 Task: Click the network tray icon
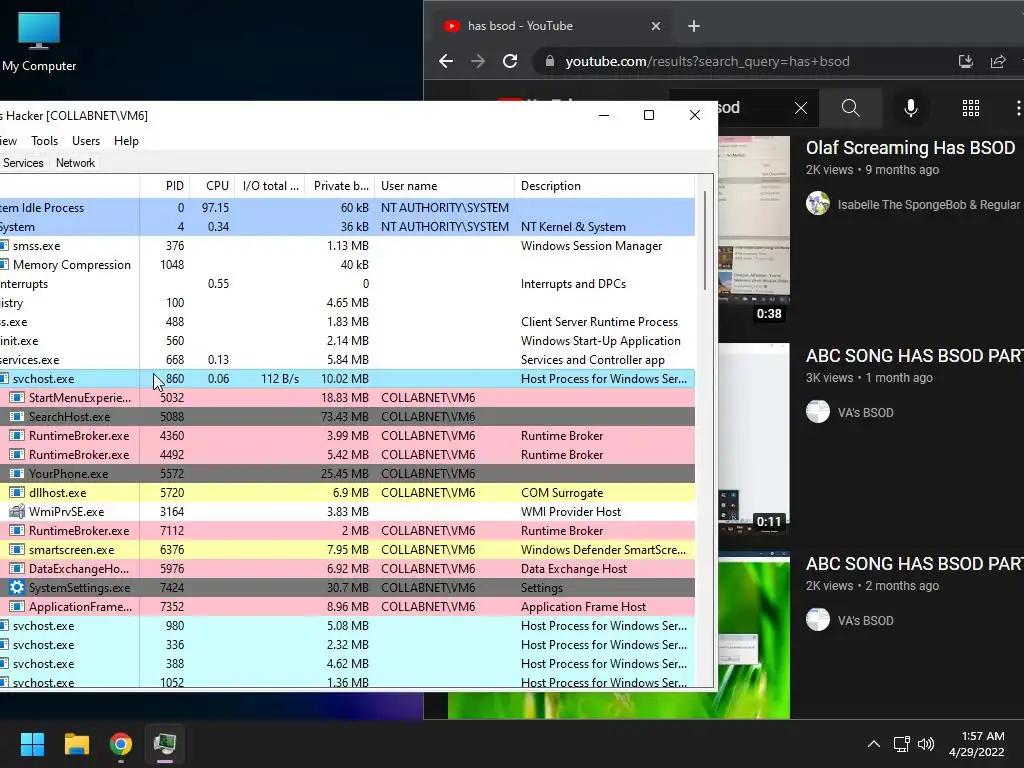[x=901, y=744]
